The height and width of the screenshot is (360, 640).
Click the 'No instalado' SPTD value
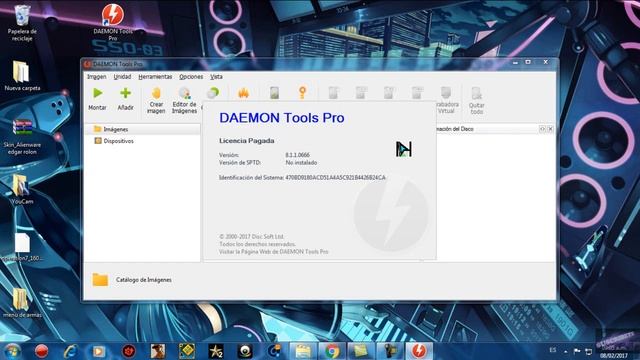(x=301, y=162)
